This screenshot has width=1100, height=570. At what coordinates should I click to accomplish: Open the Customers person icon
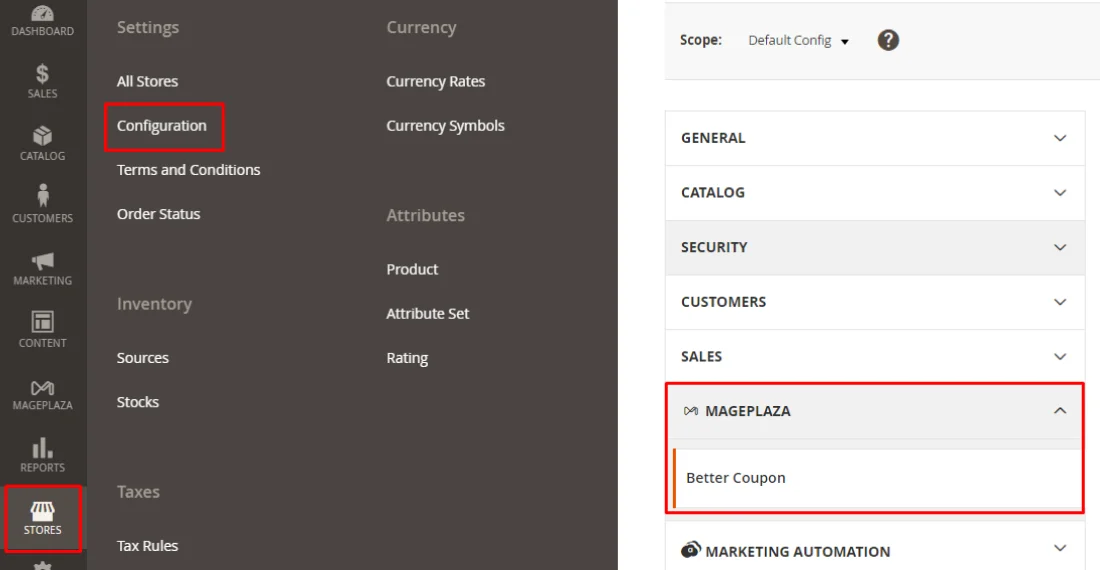pos(42,196)
